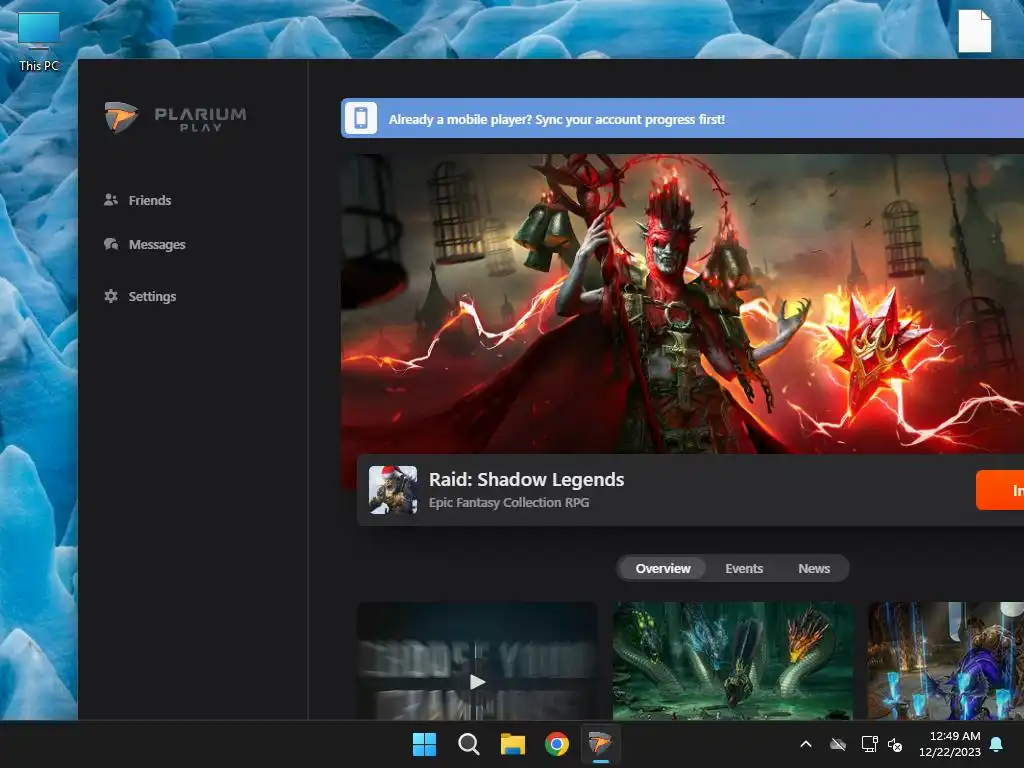Click the Raid: Shadow Legends game icon
The width and height of the screenshot is (1024, 768).
coord(392,490)
